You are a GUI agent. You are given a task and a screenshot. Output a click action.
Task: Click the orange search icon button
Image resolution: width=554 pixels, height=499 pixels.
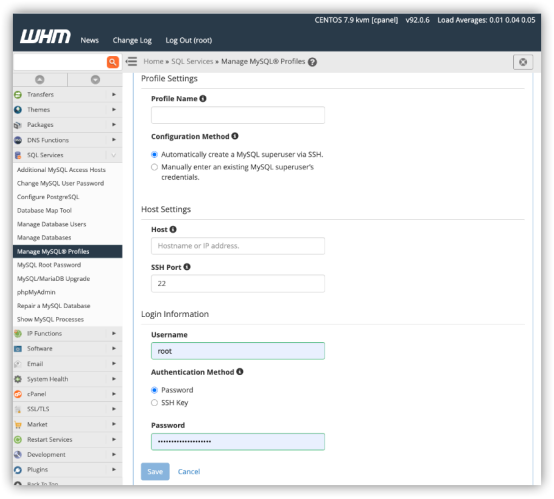(x=113, y=62)
